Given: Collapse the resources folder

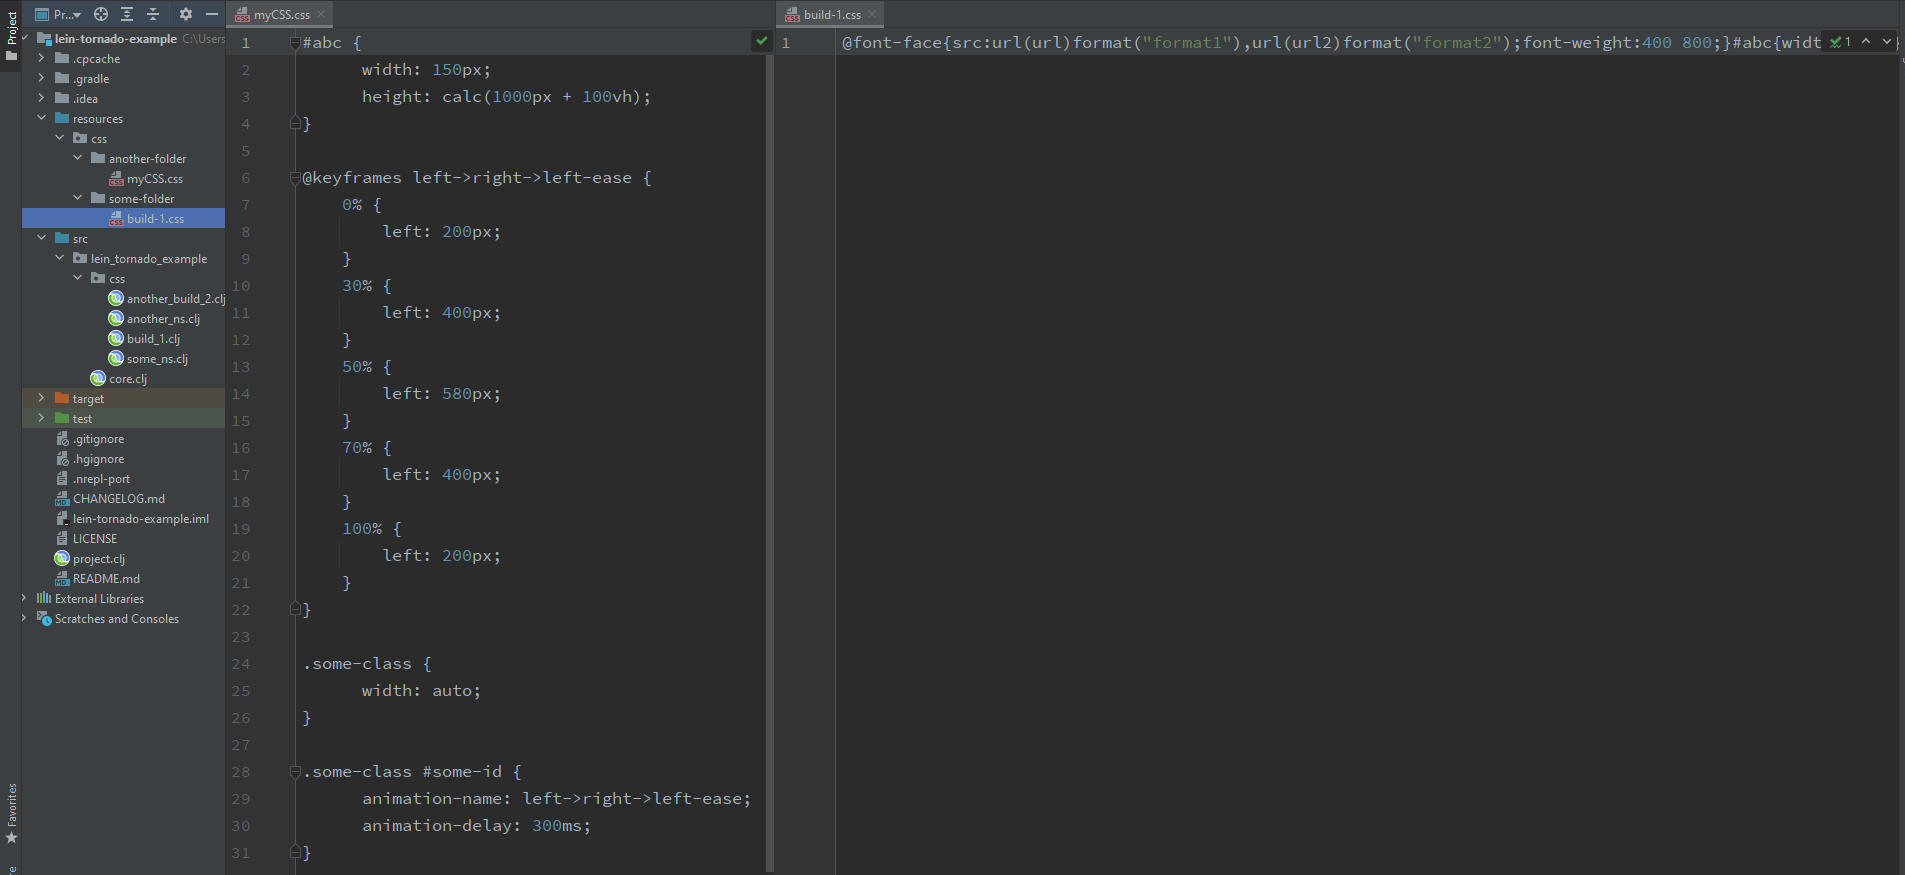Looking at the screenshot, I should pos(41,118).
